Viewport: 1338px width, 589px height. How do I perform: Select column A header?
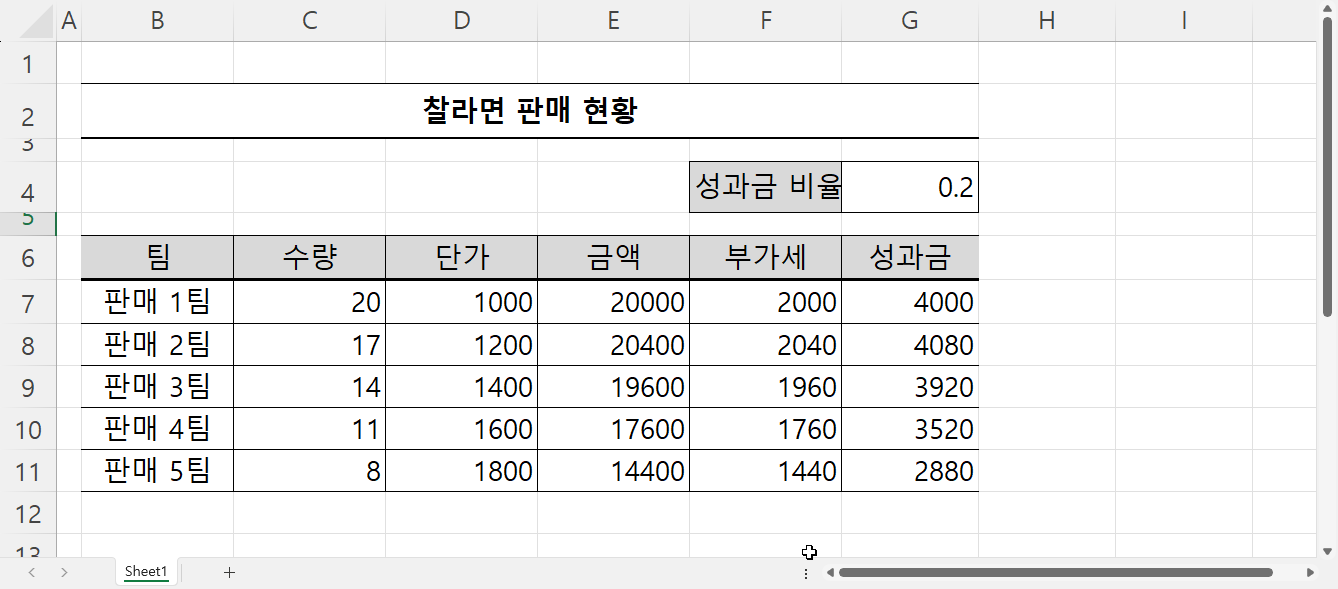click(69, 21)
